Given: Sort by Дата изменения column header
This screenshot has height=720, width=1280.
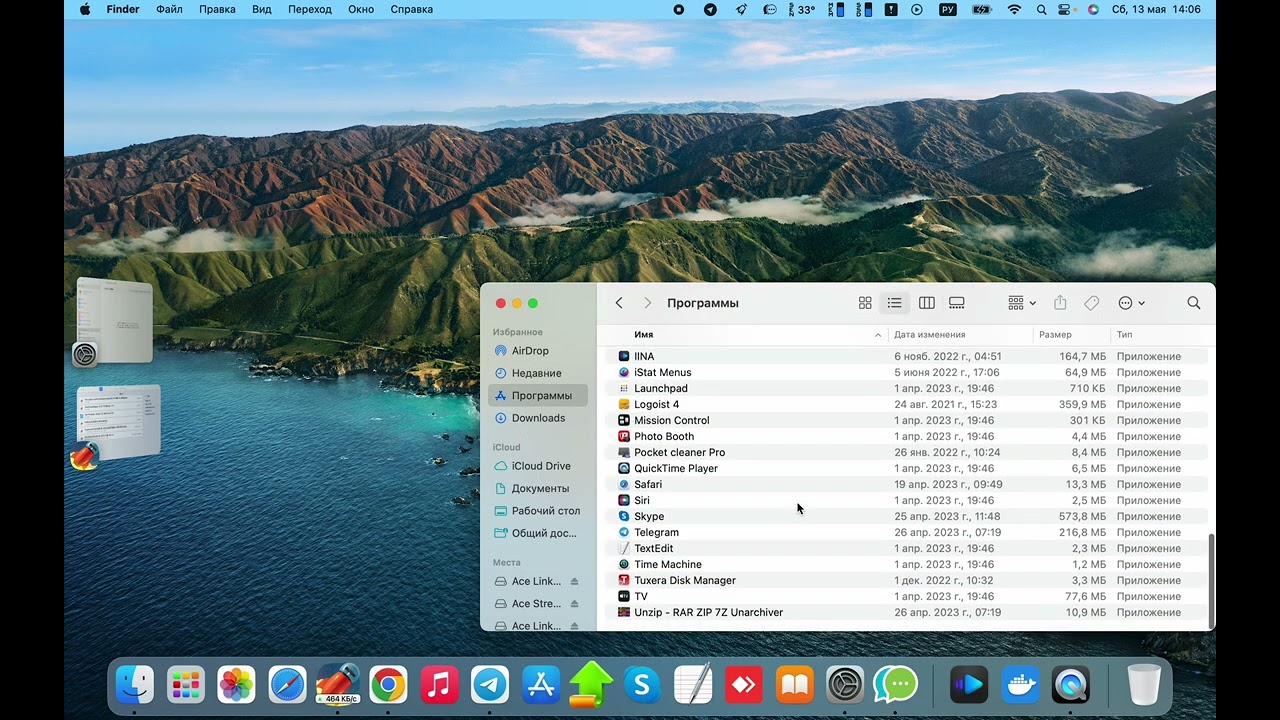Looking at the screenshot, I should point(929,335).
